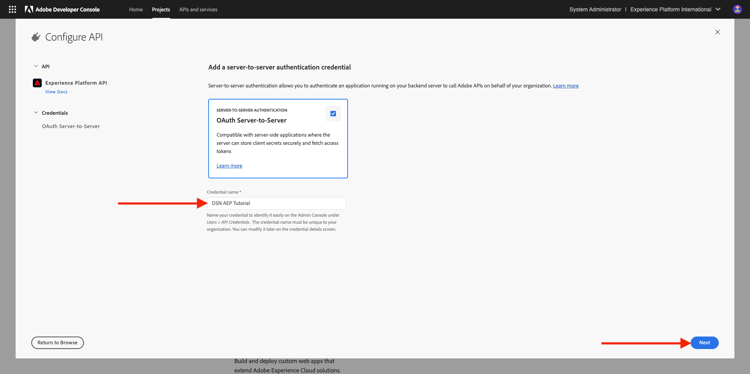Click the Experience Platform API sidebar label
This screenshot has width=750, height=374.
(76, 83)
